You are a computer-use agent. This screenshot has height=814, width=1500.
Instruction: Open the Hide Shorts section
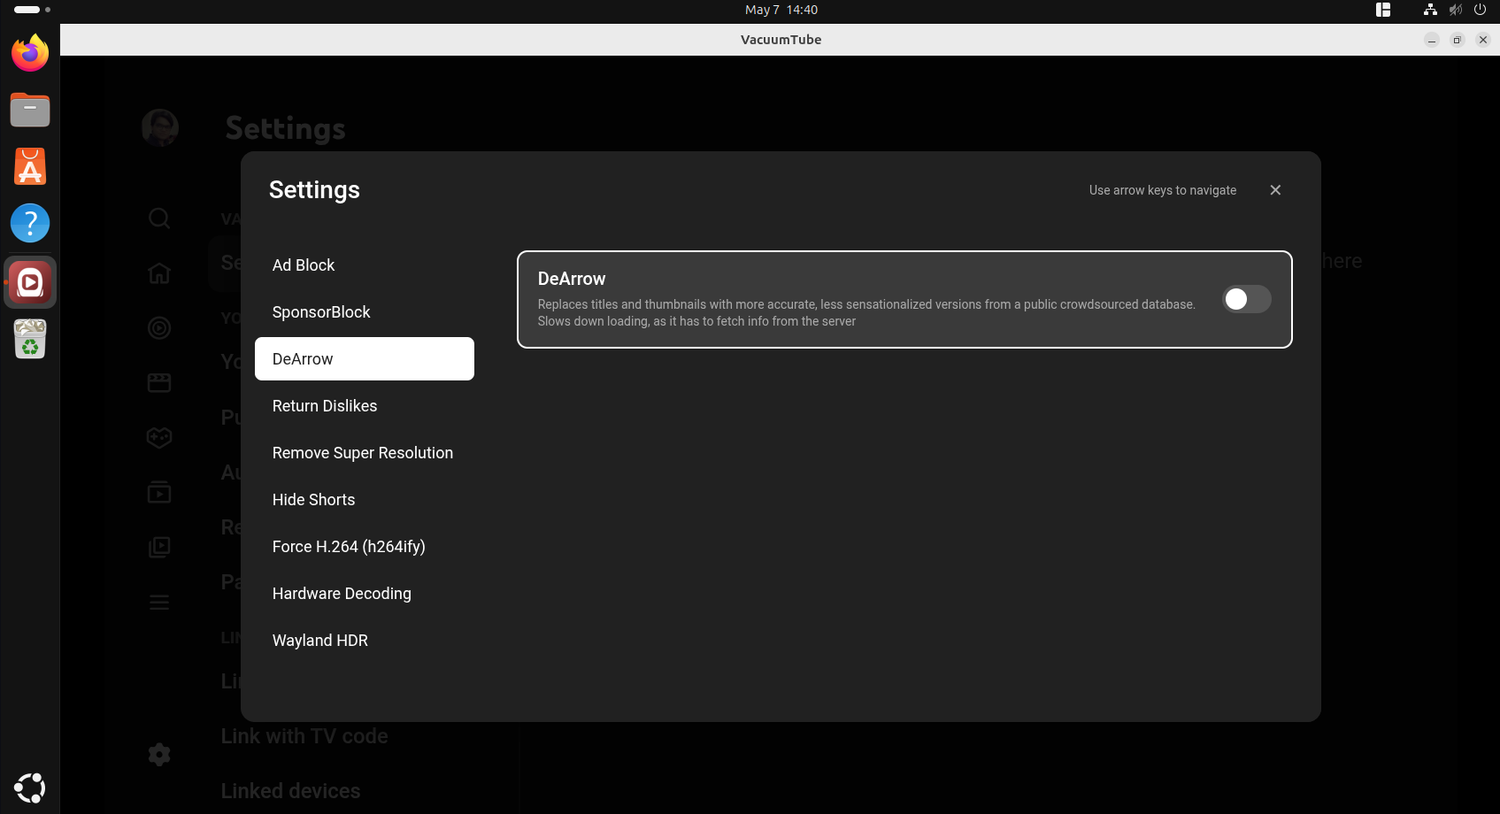364,500
